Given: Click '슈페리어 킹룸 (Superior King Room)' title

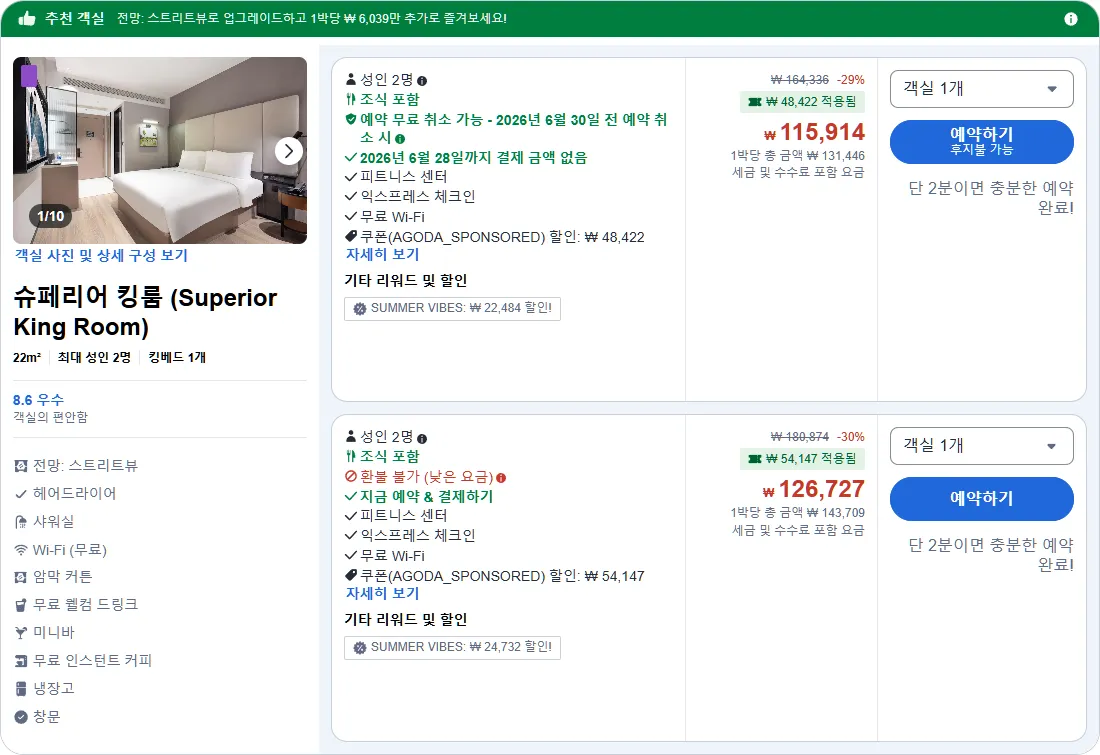Looking at the screenshot, I should click(145, 312).
